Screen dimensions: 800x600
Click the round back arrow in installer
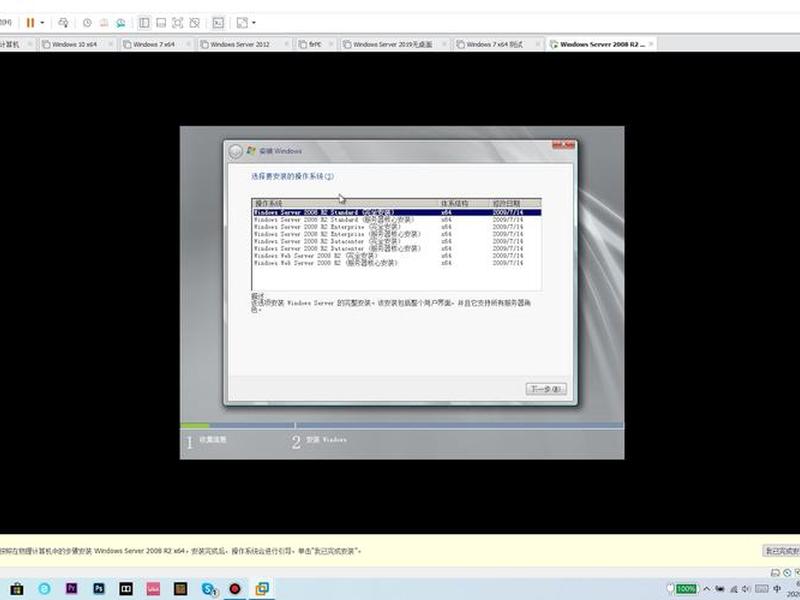tap(235, 151)
